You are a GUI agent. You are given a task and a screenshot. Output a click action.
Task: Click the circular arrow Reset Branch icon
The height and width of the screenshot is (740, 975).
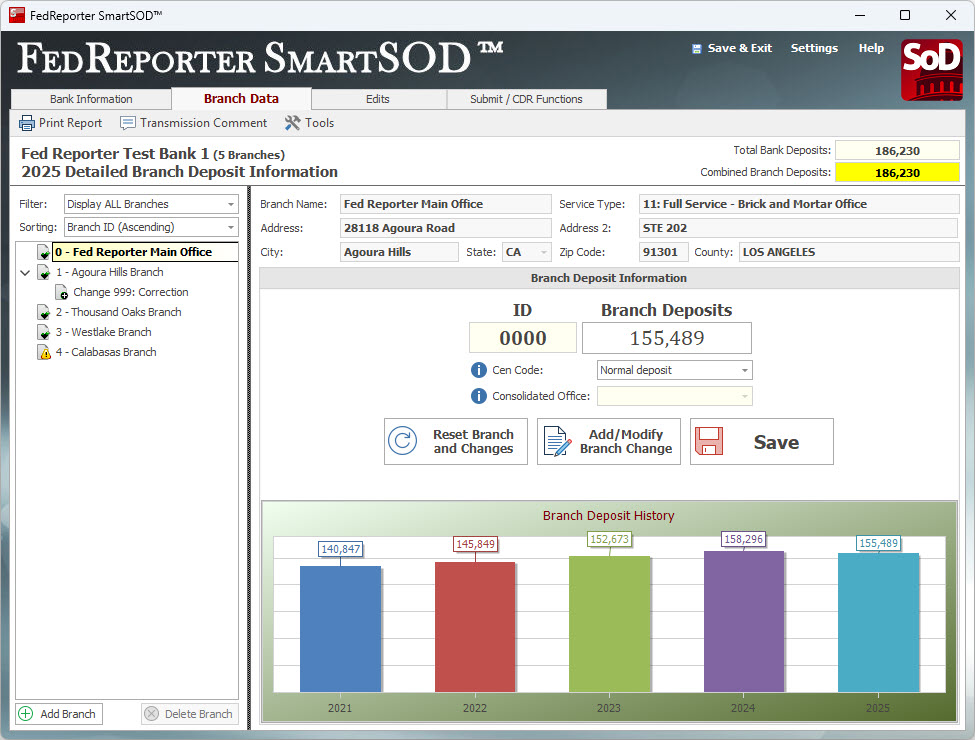tap(403, 441)
